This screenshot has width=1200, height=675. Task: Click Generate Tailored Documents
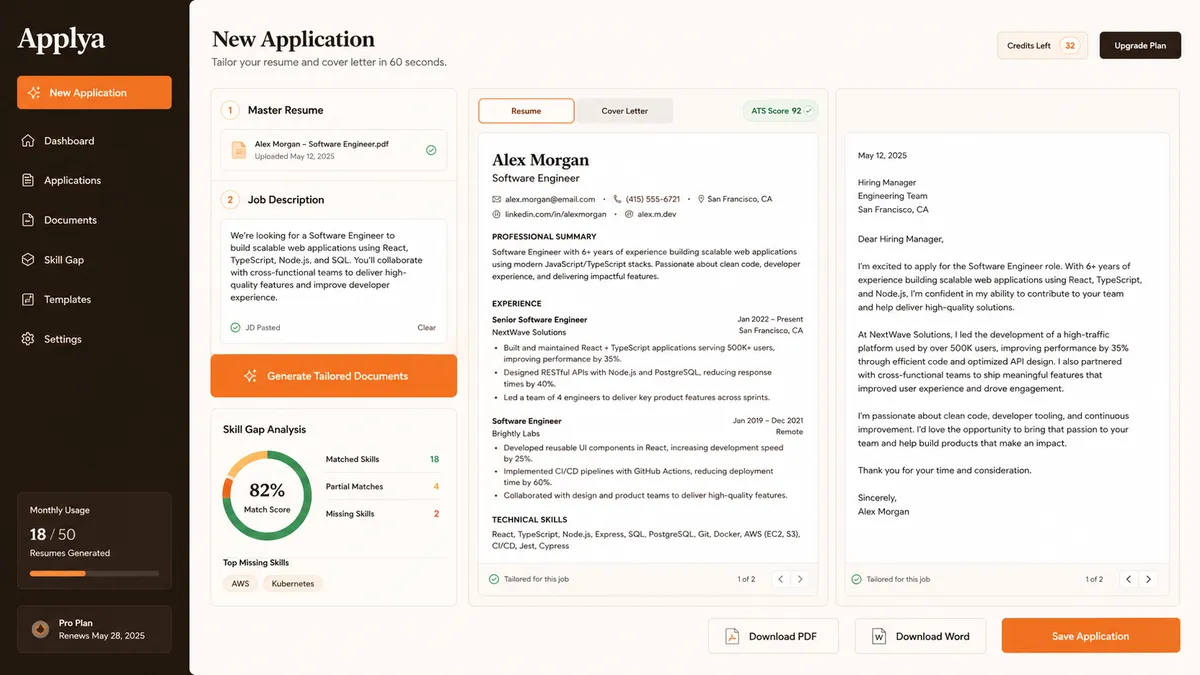point(333,376)
